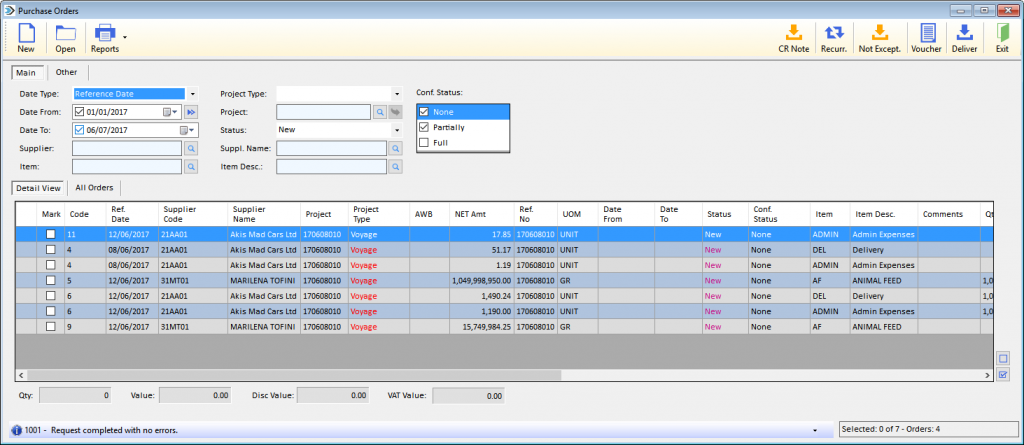Toggle the None conf. status checkbox
Viewport: 1024px width, 445px height.
pyautogui.click(x=424, y=112)
